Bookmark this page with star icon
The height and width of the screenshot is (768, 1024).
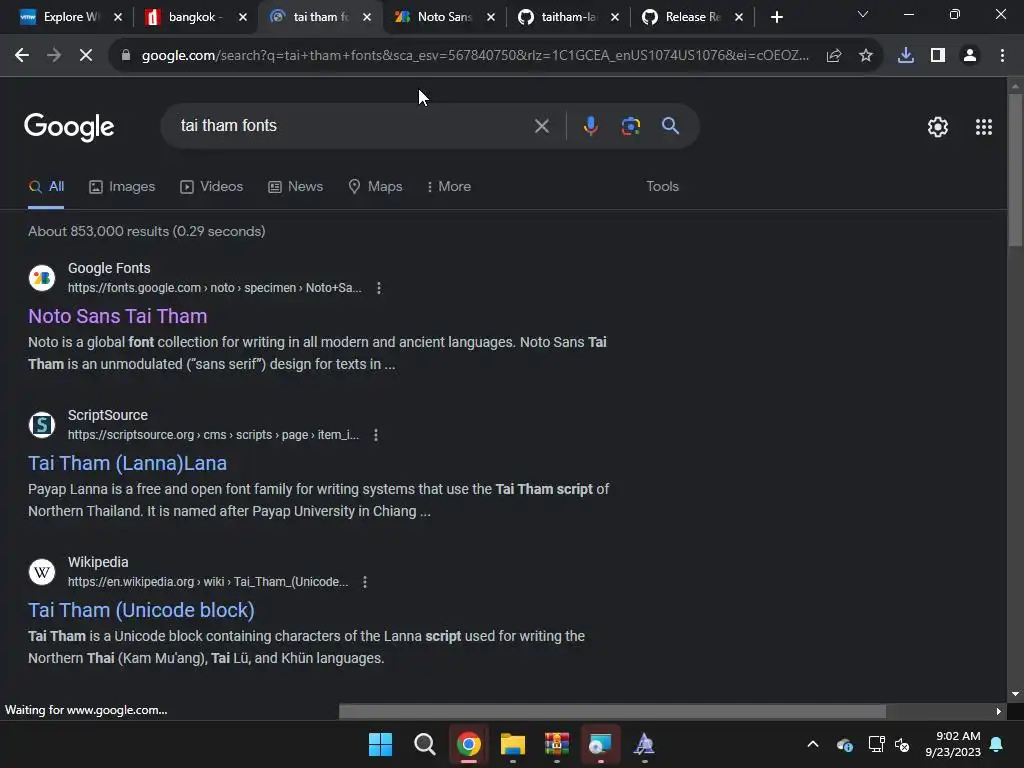coord(866,56)
